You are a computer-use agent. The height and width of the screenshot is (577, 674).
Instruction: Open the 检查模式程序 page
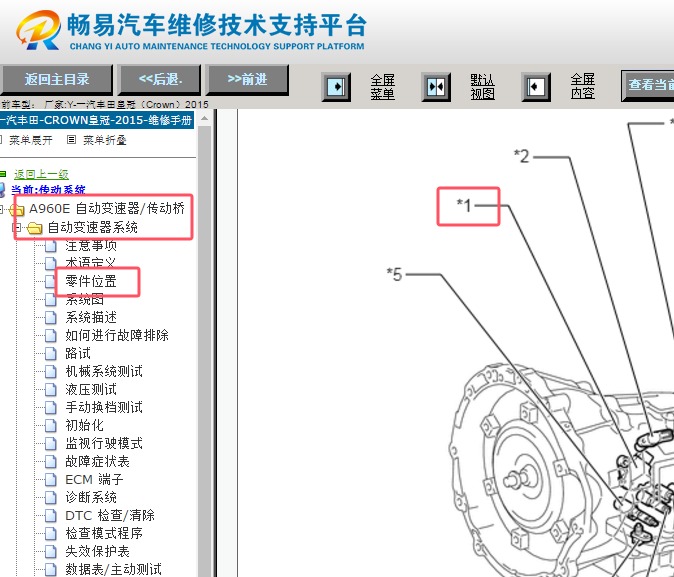[x=104, y=533]
